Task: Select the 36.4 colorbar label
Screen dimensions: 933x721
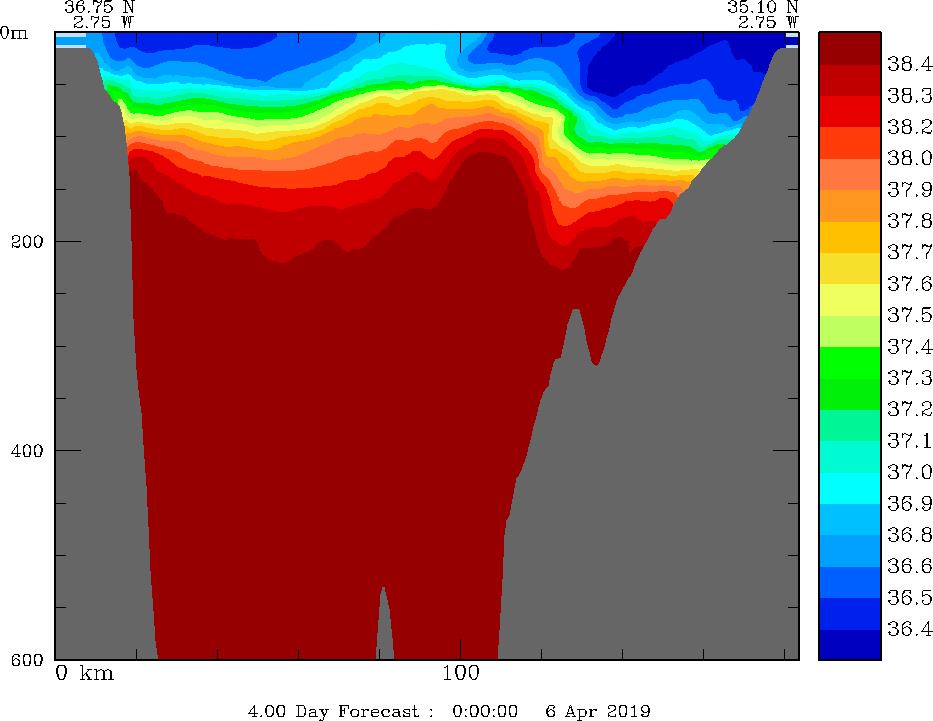Action: tap(909, 629)
